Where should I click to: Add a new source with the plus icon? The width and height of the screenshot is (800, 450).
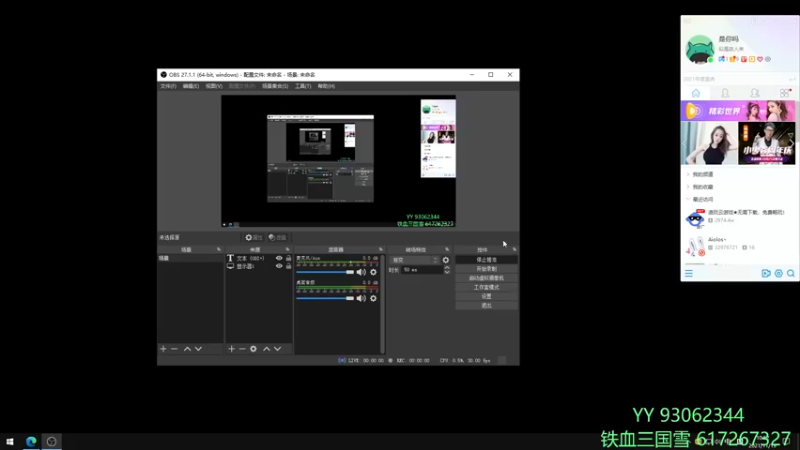tap(232, 349)
